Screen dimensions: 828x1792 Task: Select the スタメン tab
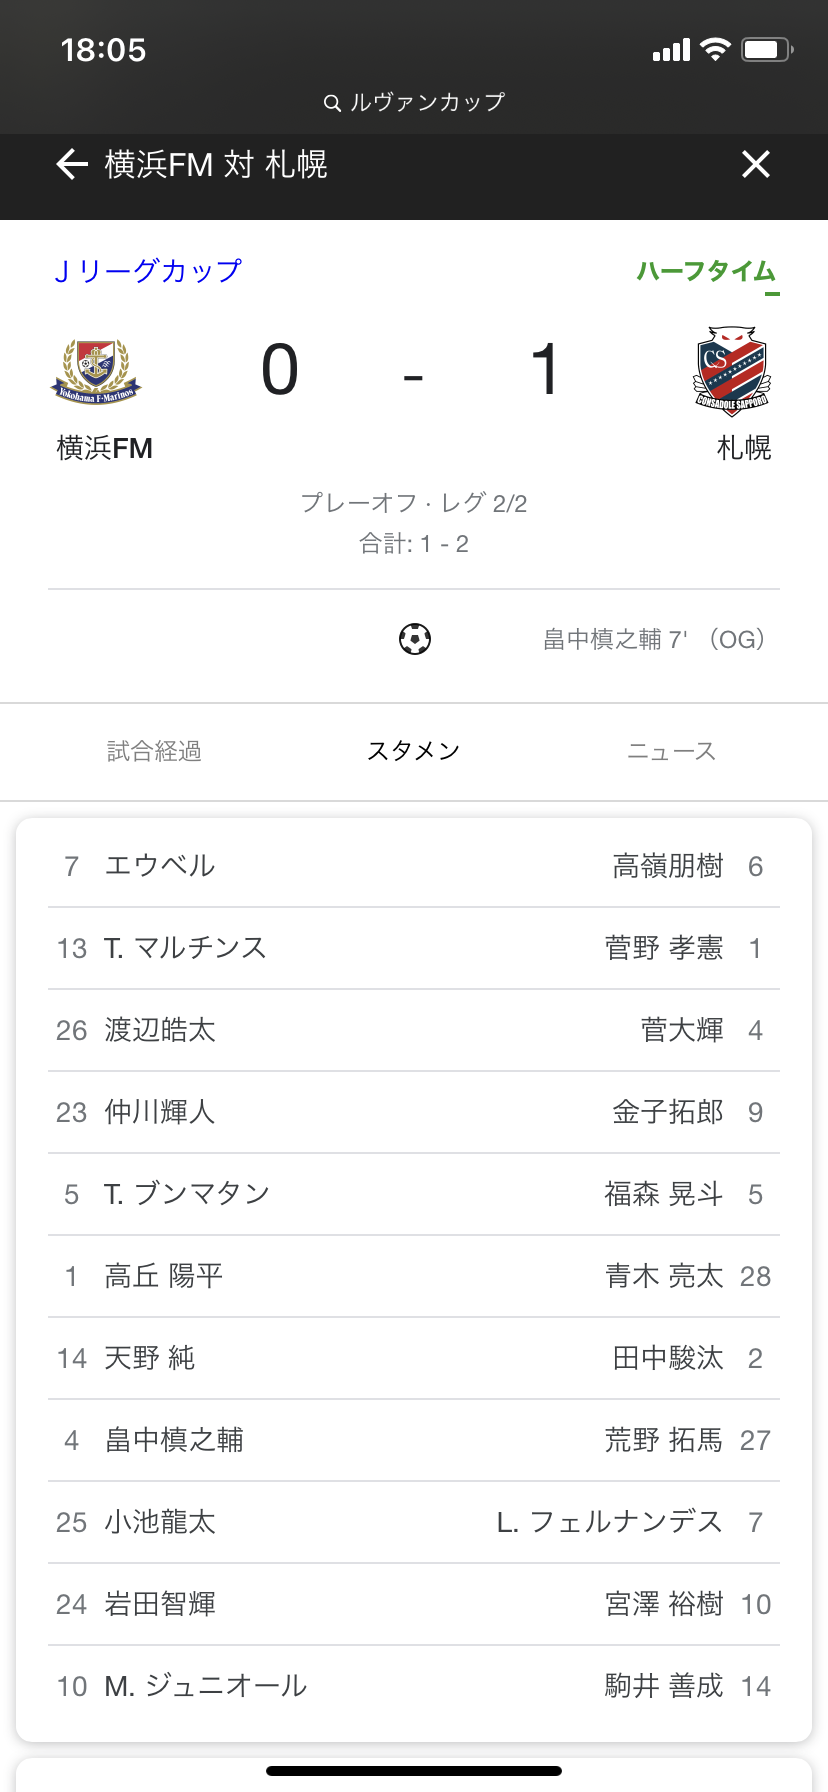tap(413, 751)
